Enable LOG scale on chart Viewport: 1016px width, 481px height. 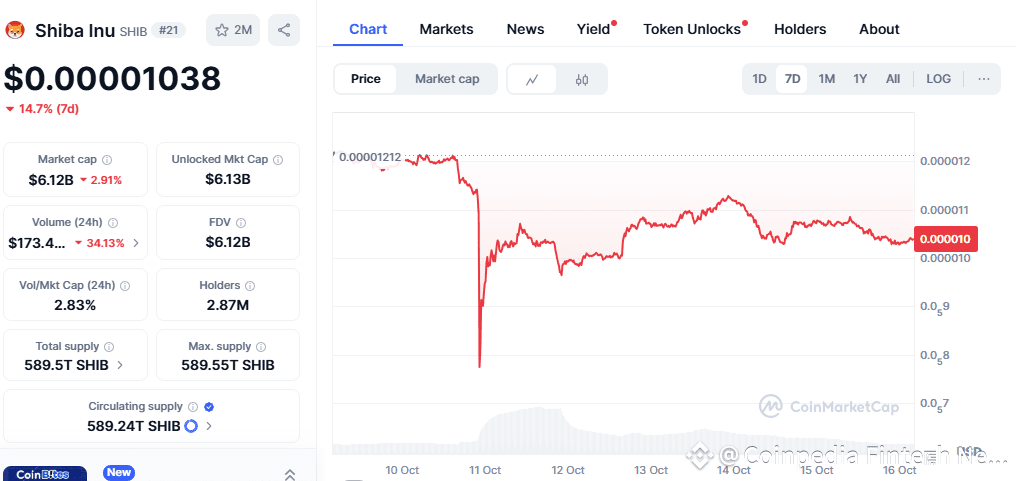(939, 79)
